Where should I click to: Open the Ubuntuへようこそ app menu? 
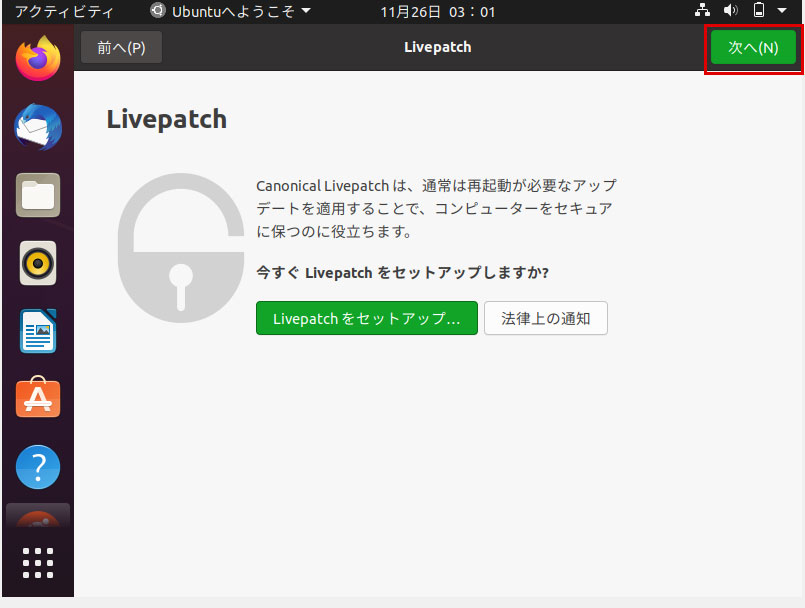click(x=231, y=11)
